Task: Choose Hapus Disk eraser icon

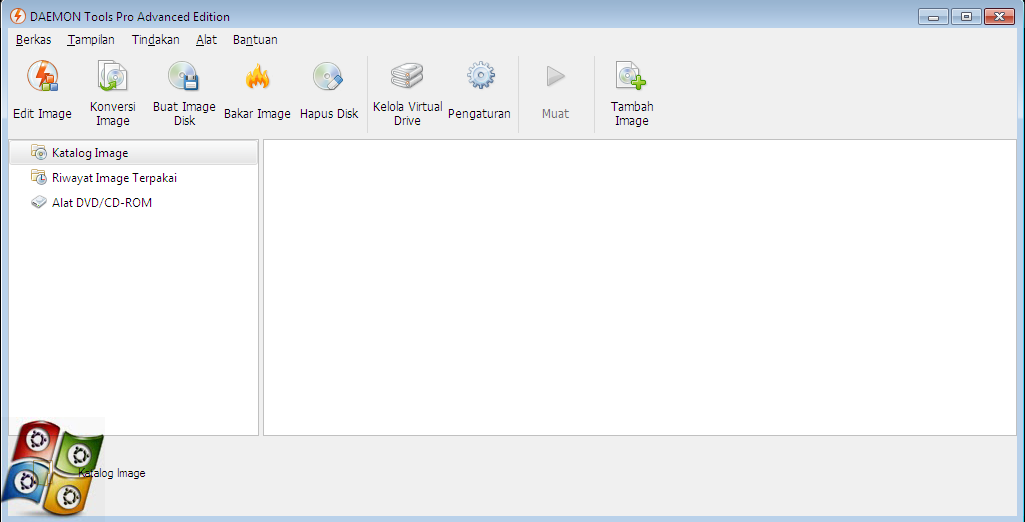Action: click(x=329, y=76)
